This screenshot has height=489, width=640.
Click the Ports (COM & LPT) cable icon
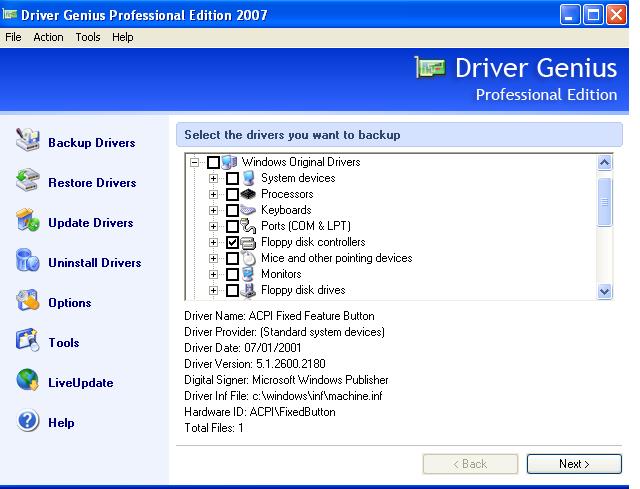(x=248, y=226)
